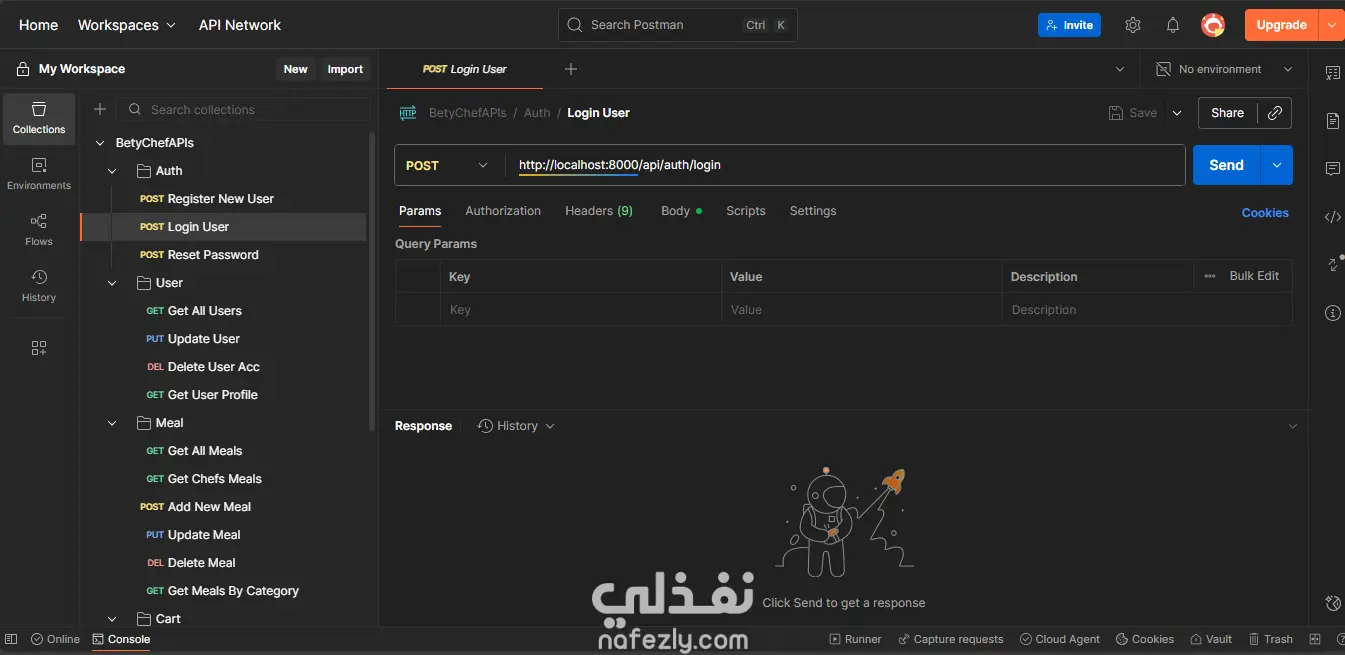Collapse the BetyChefAPIs collection
Viewport: 1345px width, 655px height.
pos(100,143)
